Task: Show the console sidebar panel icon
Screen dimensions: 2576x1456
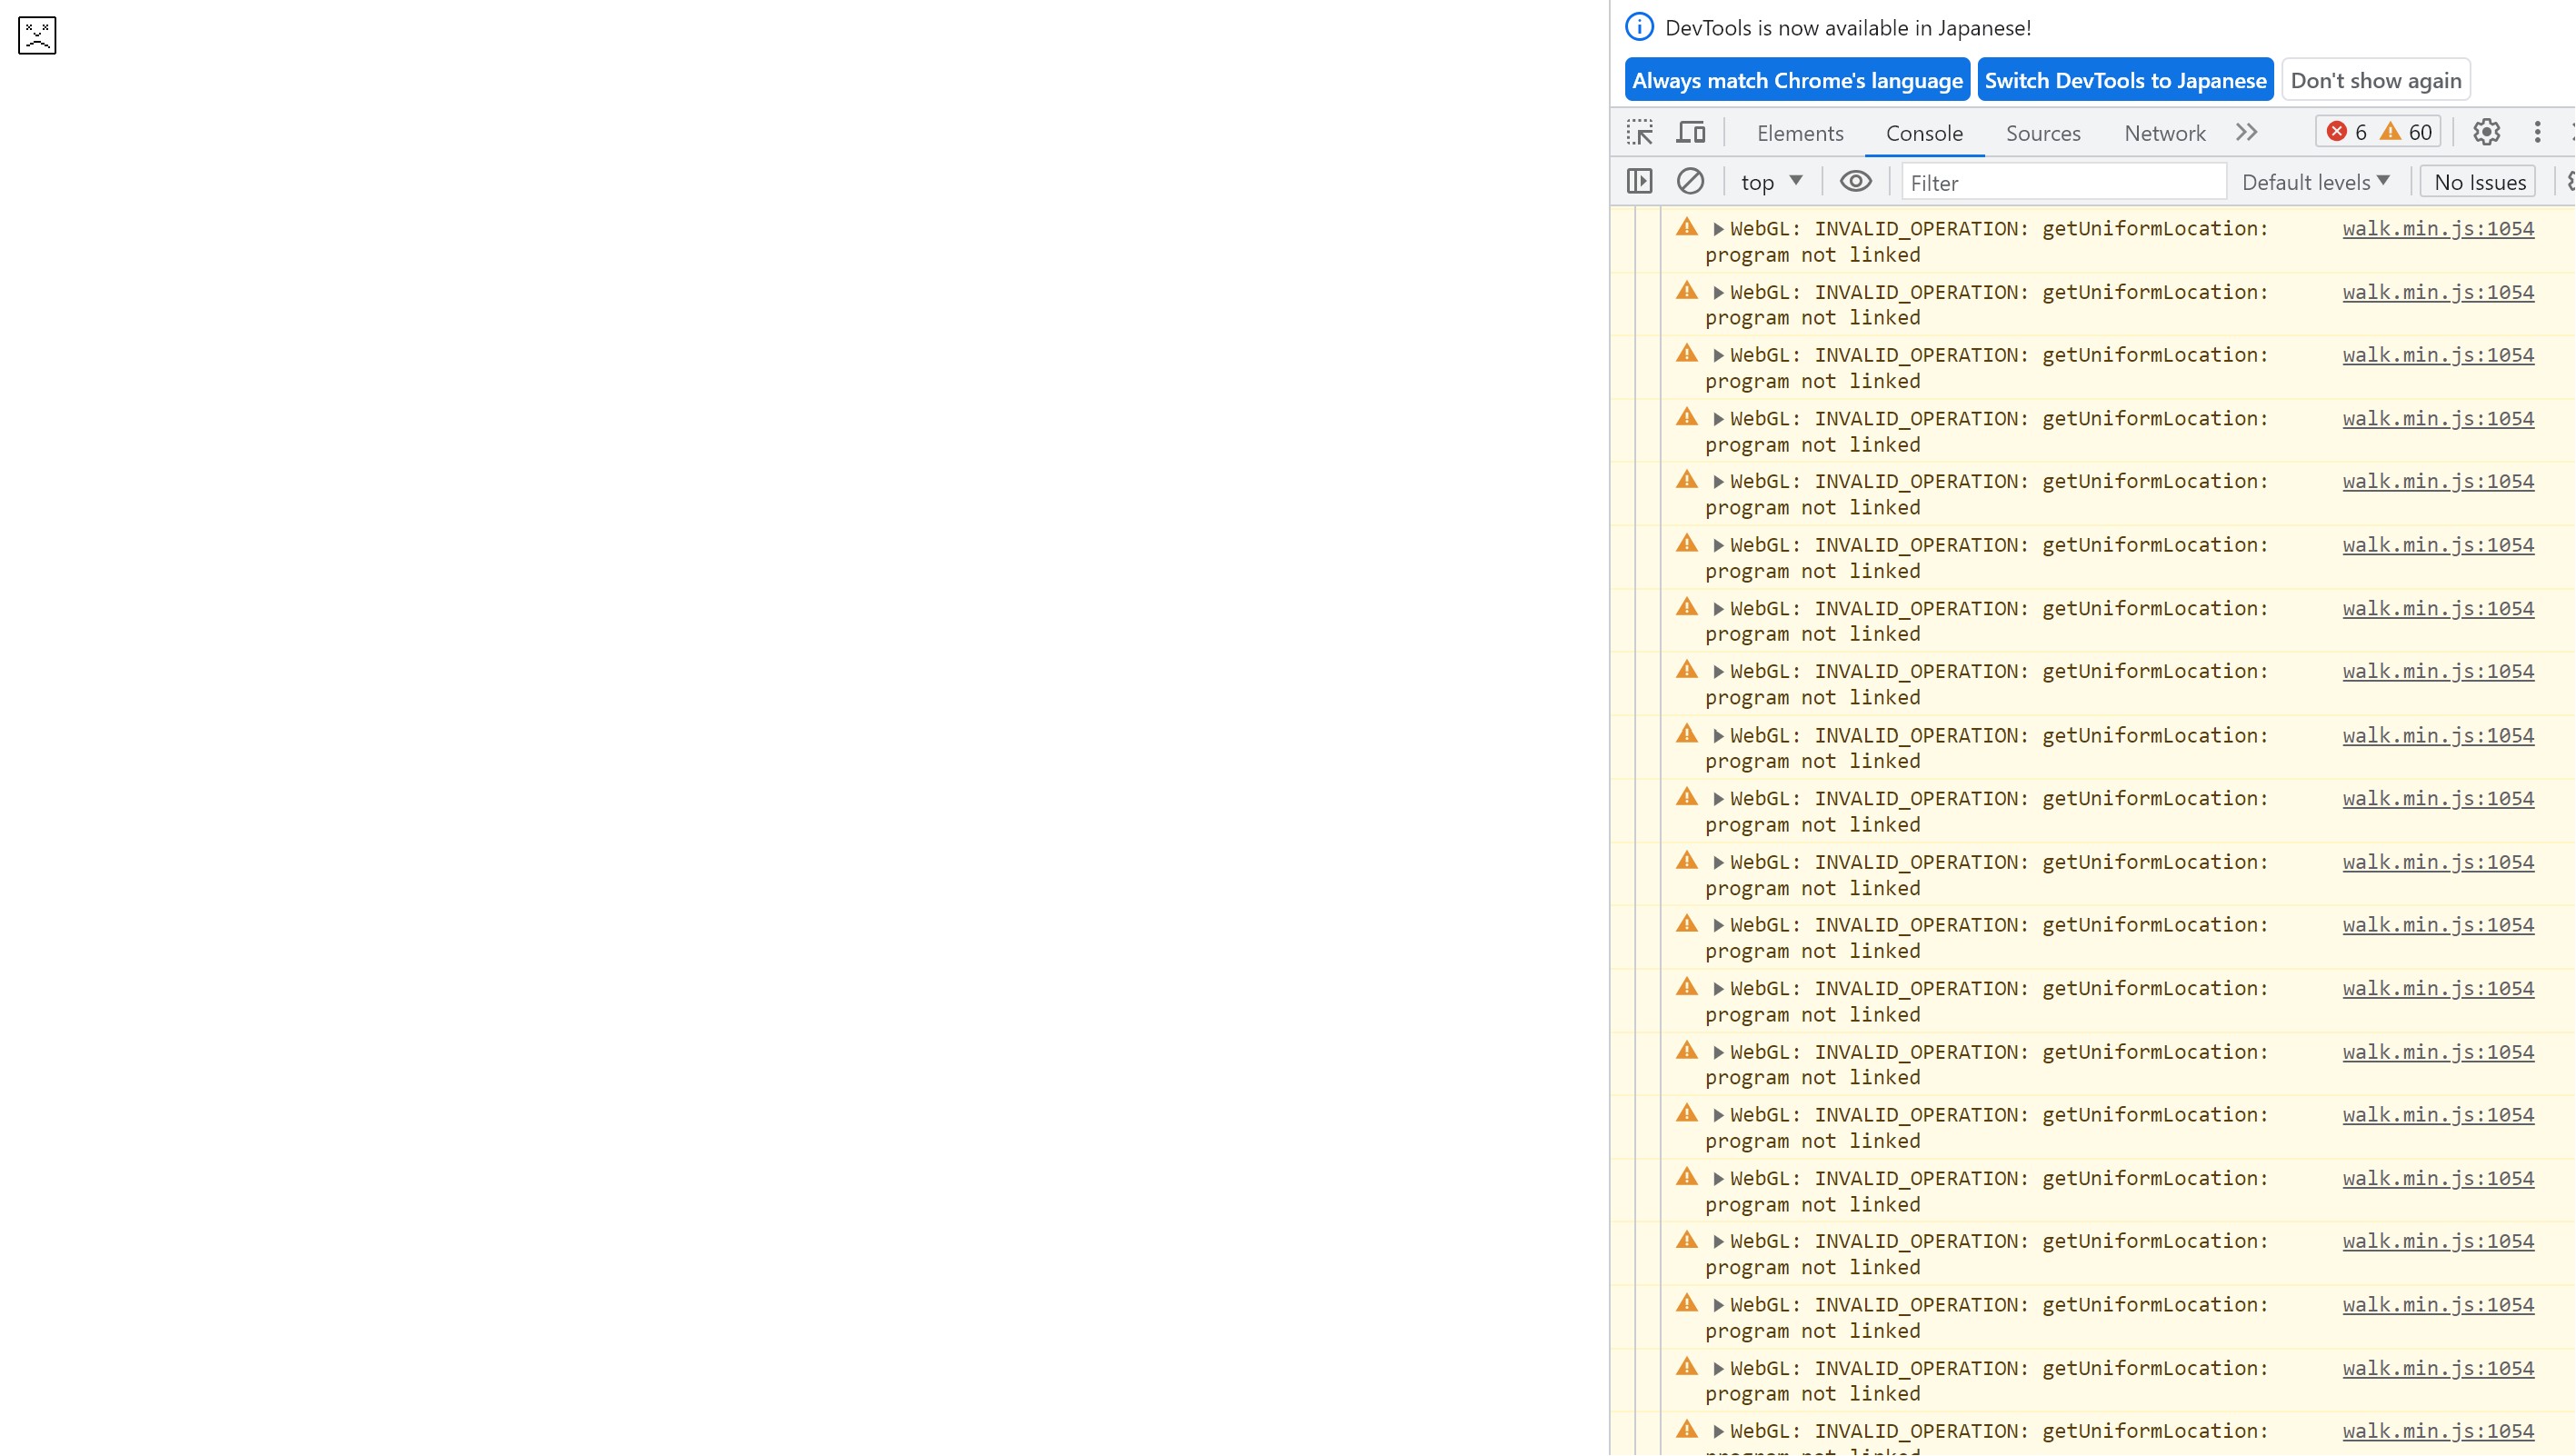Action: pyautogui.click(x=1640, y=181)
